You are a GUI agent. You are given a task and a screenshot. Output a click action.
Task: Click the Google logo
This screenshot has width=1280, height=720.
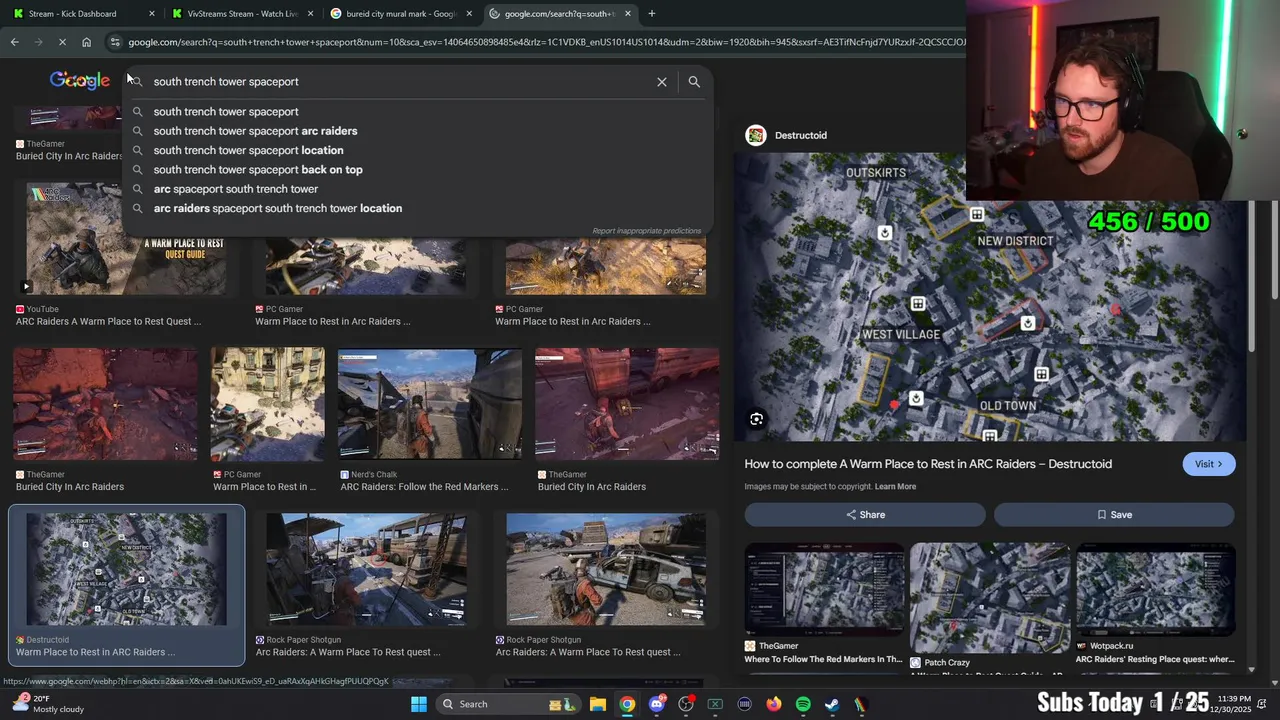pyautogui.click(x=80, y=80)
